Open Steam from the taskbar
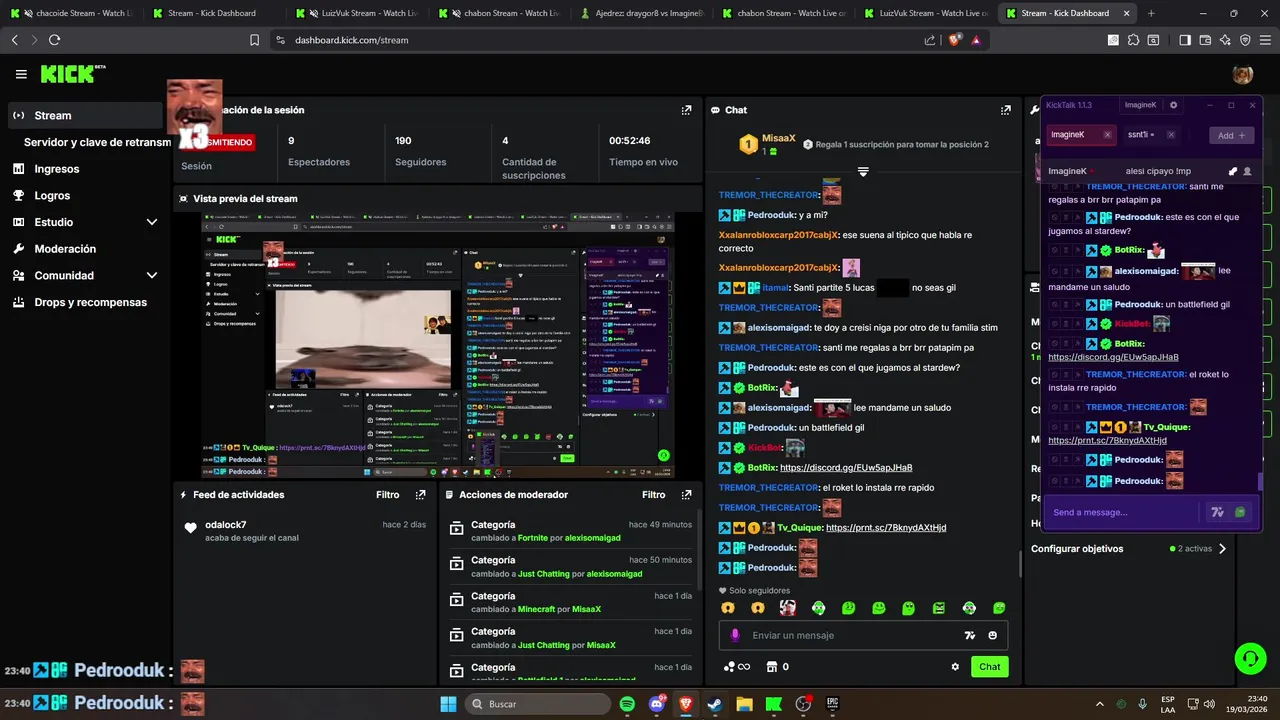Image resolution: width=1280 pixels, height=720 pixels. point(715,704)
